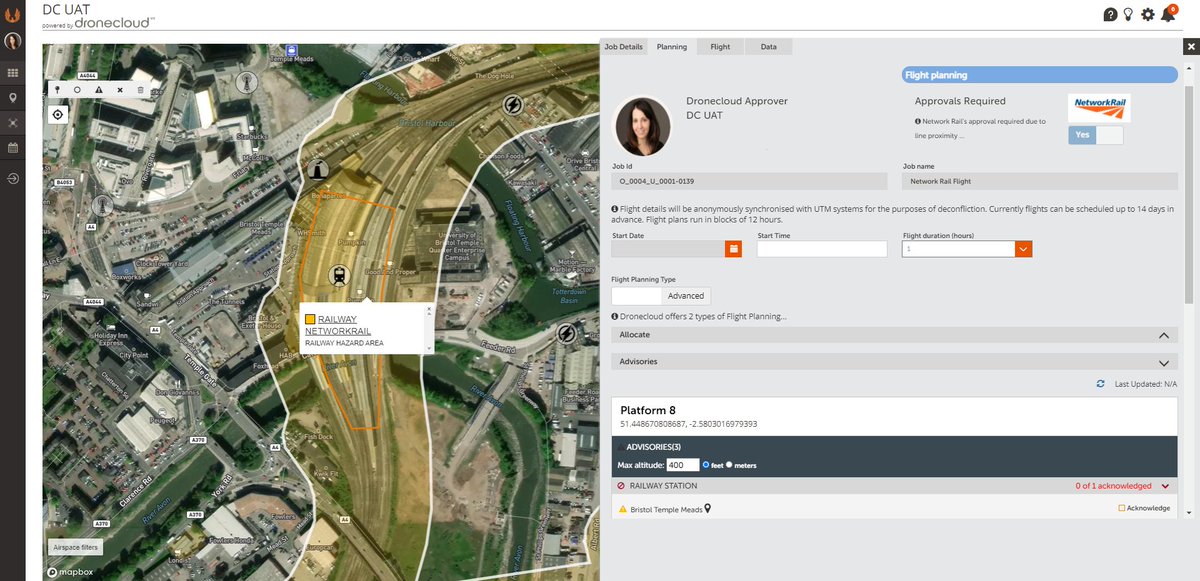Click the Advanced flight planning button
Viewport: 1200px width, 581px height.
click(686, 295)
